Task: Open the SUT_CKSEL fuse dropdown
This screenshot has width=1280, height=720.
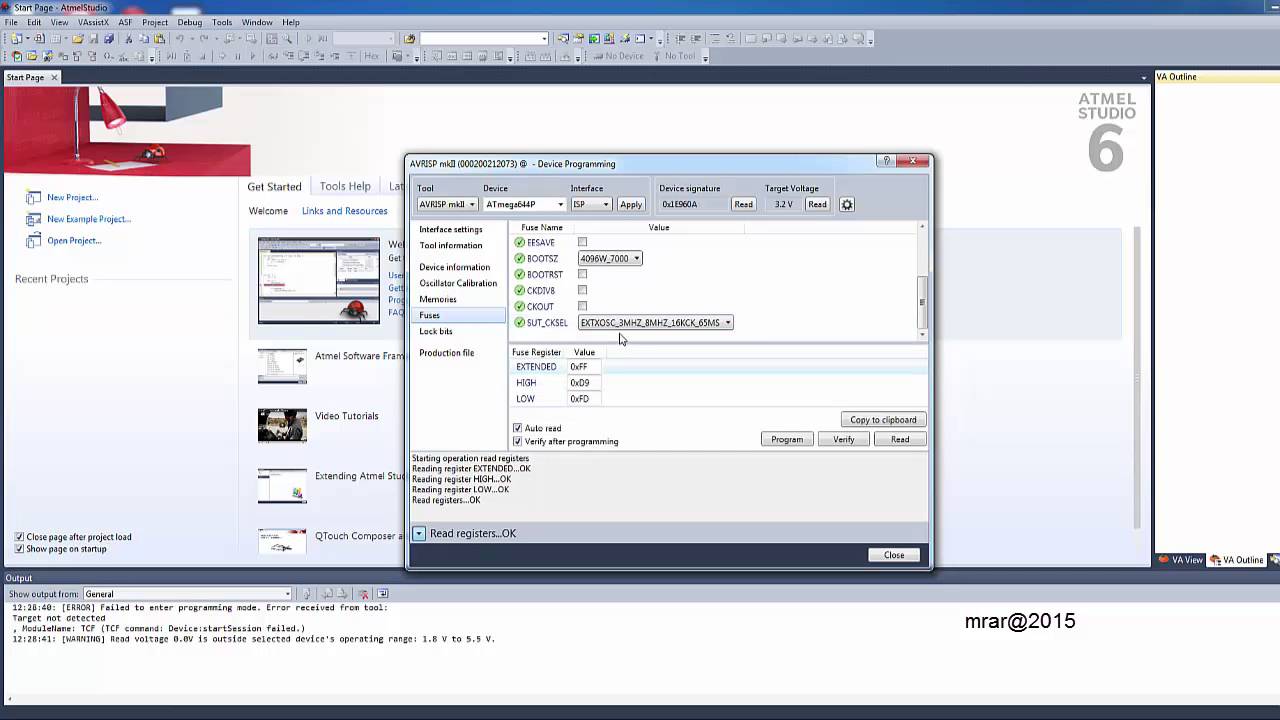Action: coord(656,322)
